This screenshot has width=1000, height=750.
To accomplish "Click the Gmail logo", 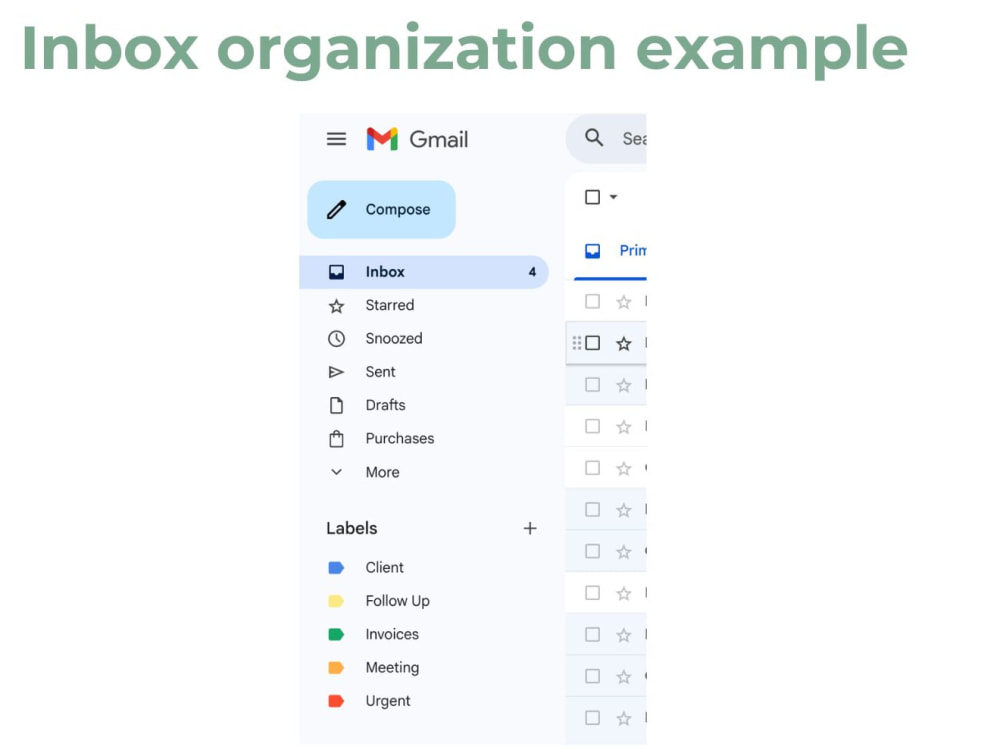I will (417, 139).
